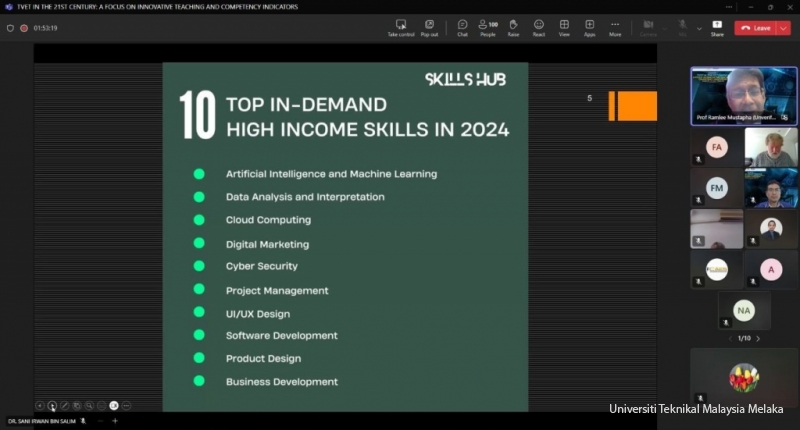
Task: Open the Apps panel
Action: pyautogui.click(x=590, y=27)
